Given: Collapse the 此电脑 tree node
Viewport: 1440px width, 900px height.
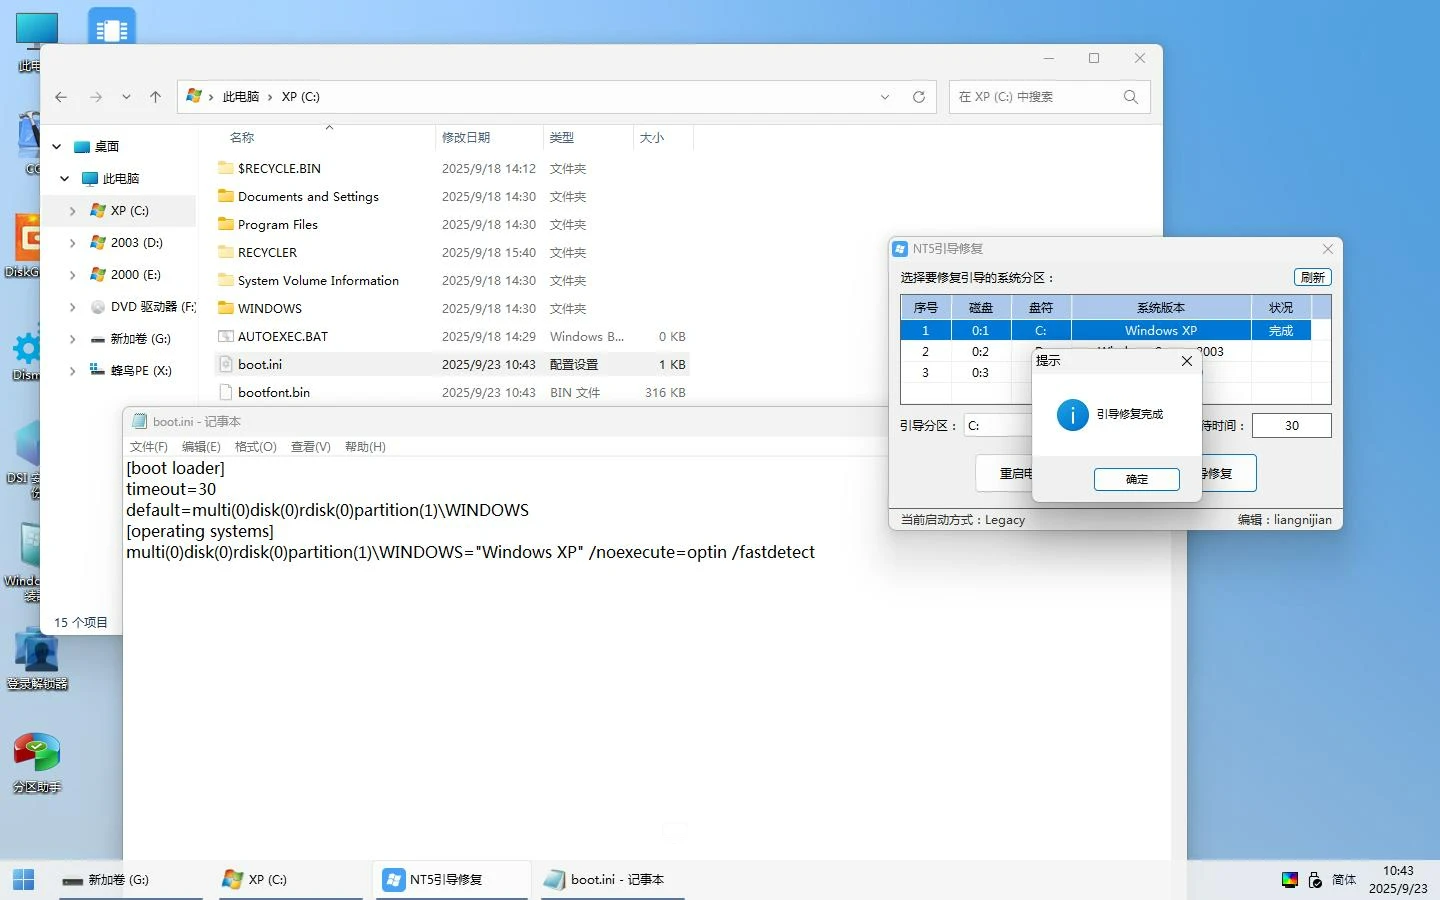Looking at the screenshot, I should (x=65, y=178).
